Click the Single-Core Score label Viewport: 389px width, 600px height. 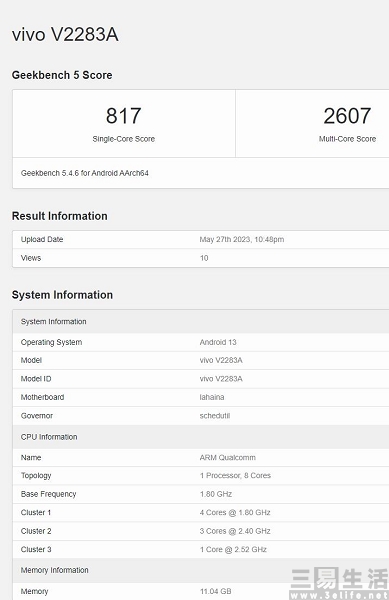[124, 139]
